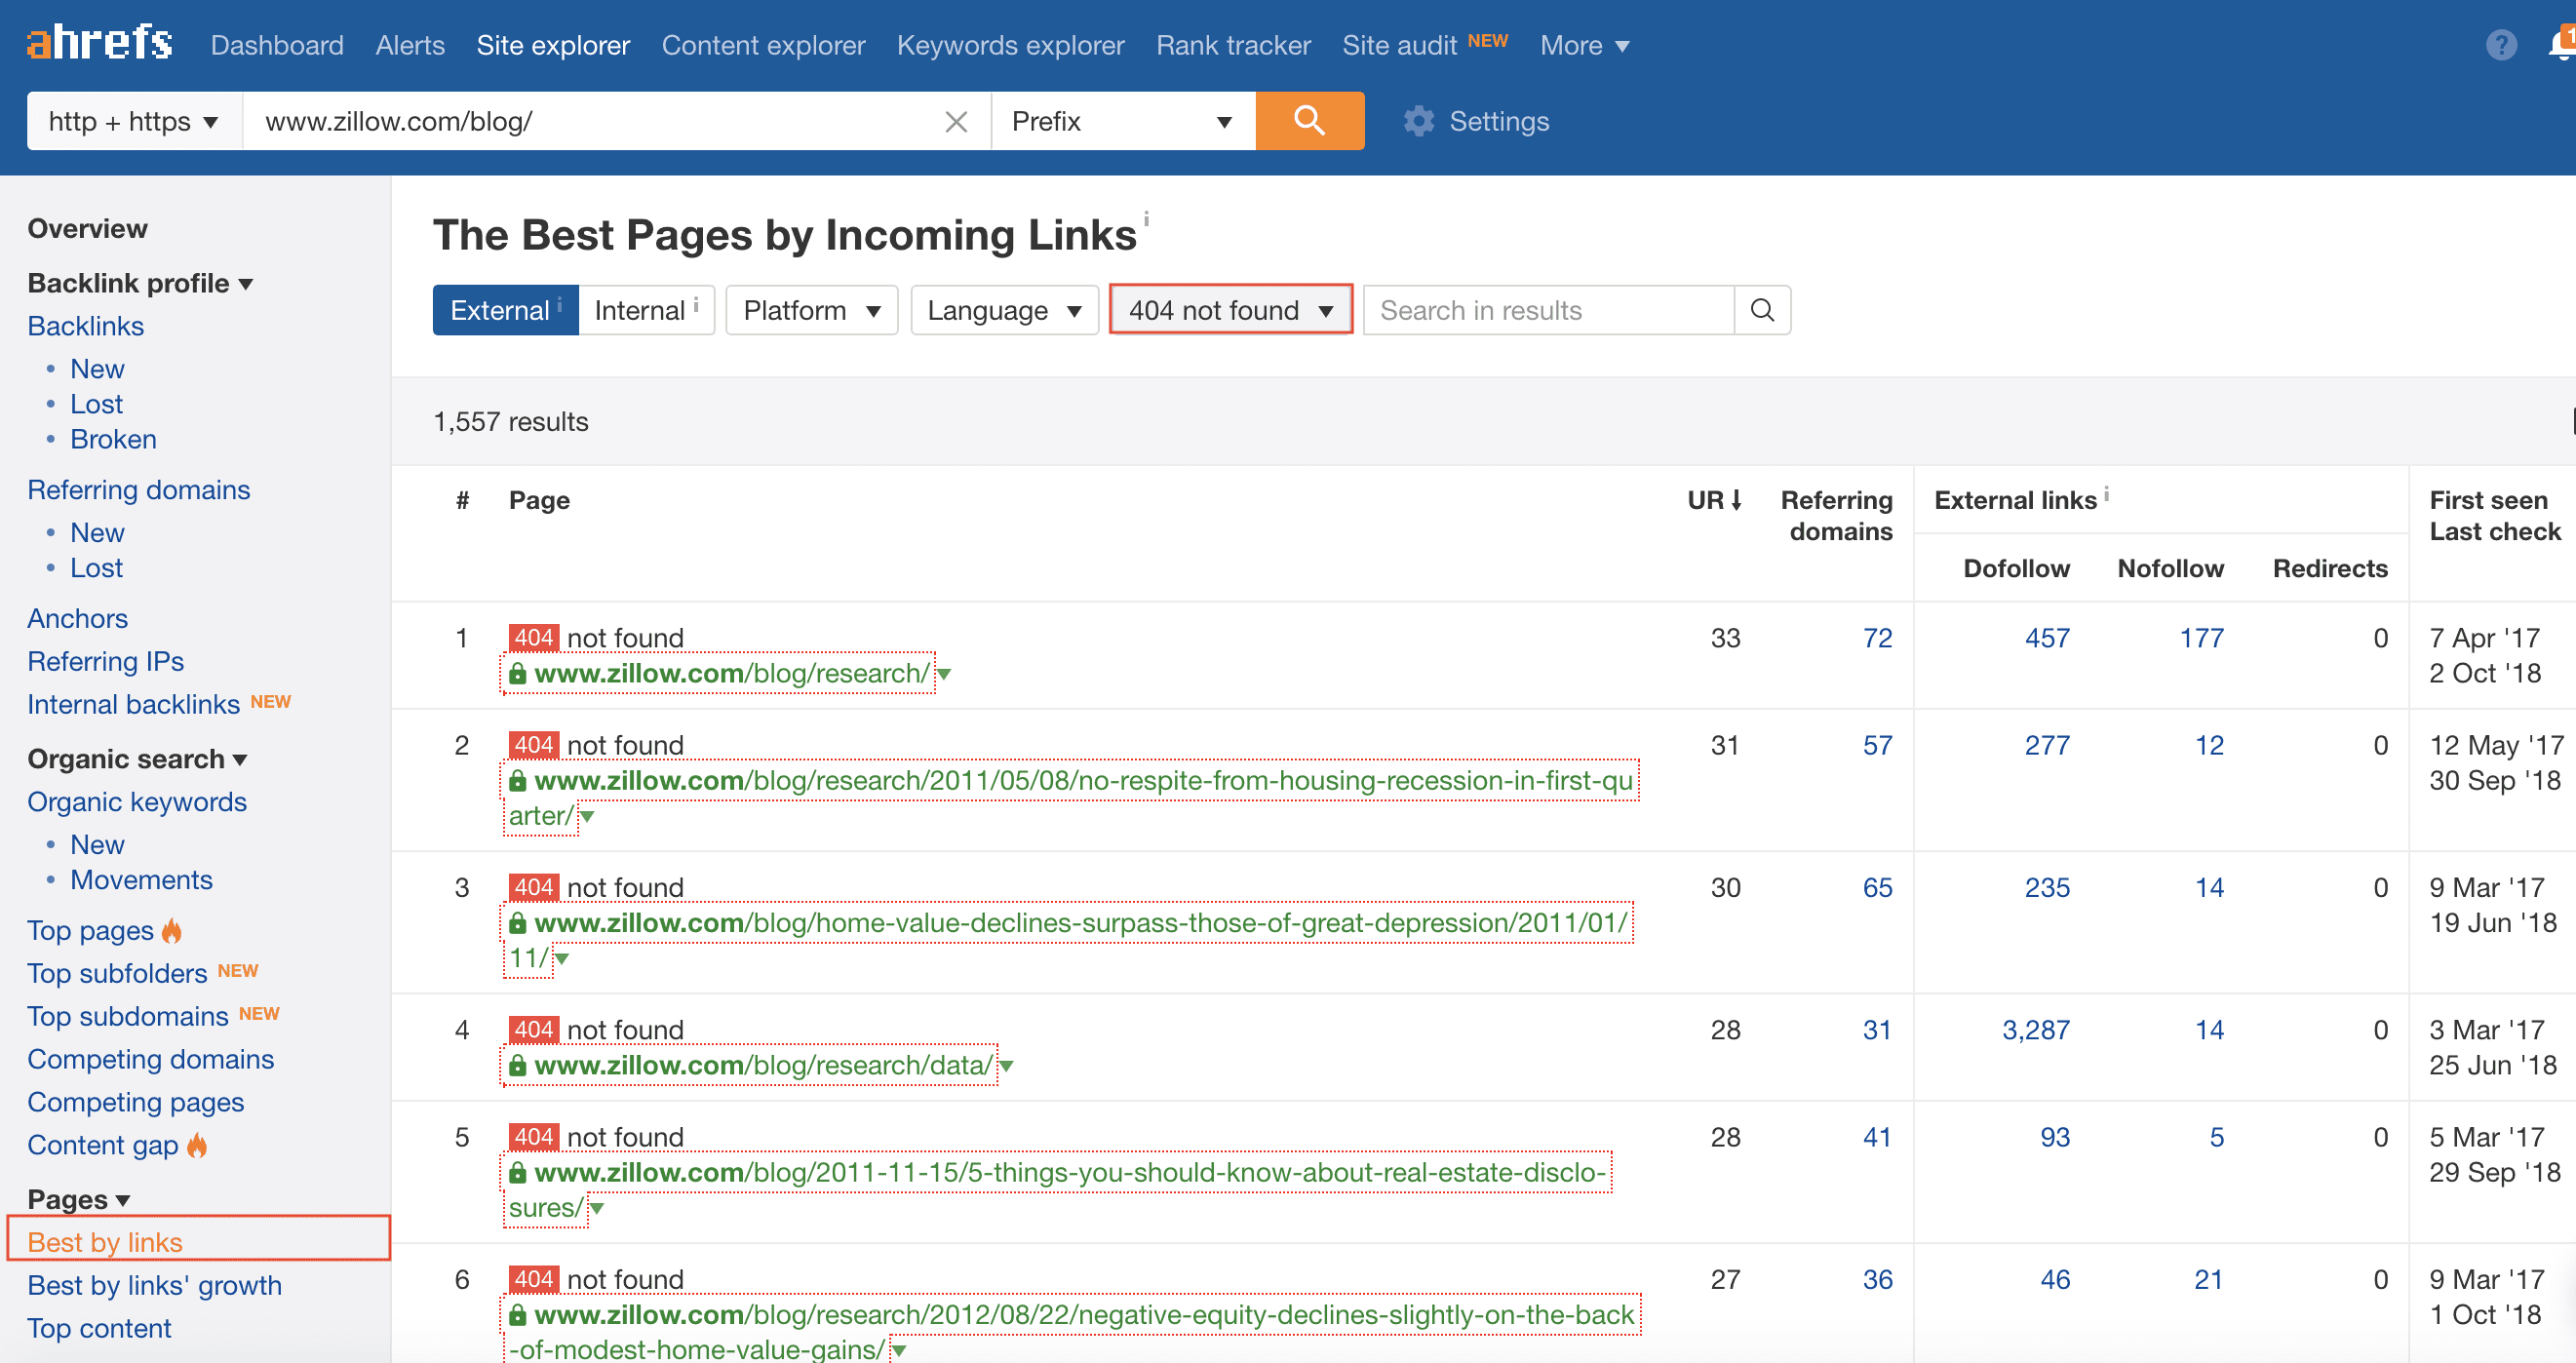2576x1363 pixels.
Task: Open the Platform filter dropdown
Action: (811, 310)
